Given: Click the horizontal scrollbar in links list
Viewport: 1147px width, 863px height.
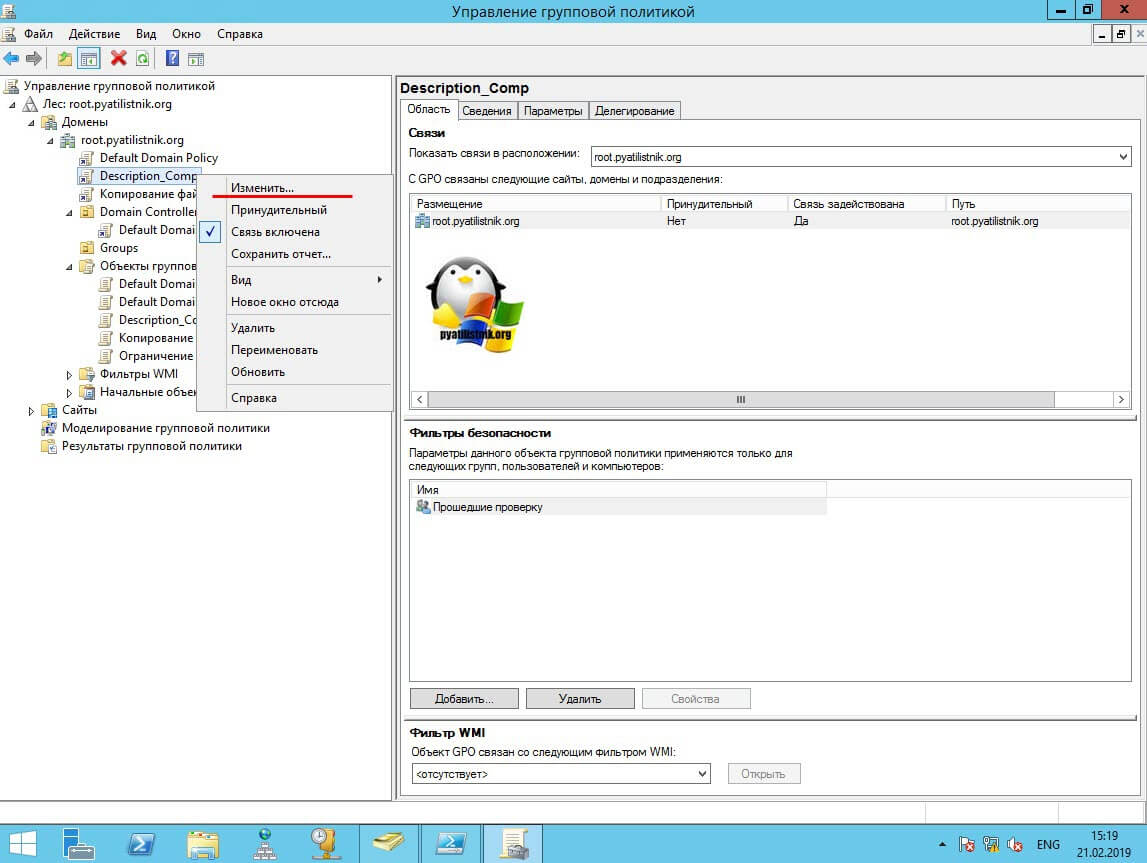Looking at the screenshot, I should click(x=740, y=399).
